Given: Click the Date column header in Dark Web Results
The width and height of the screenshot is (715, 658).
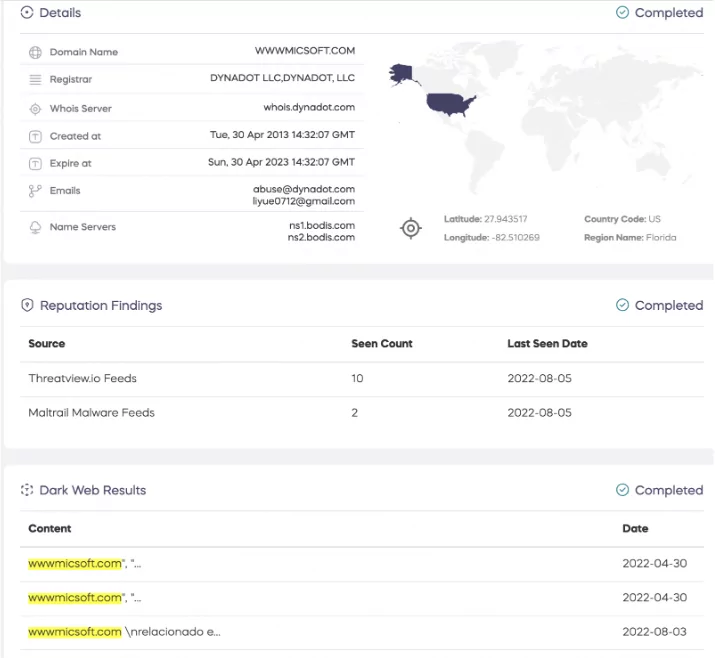Looking at the screenshot, I should [635, 528].
